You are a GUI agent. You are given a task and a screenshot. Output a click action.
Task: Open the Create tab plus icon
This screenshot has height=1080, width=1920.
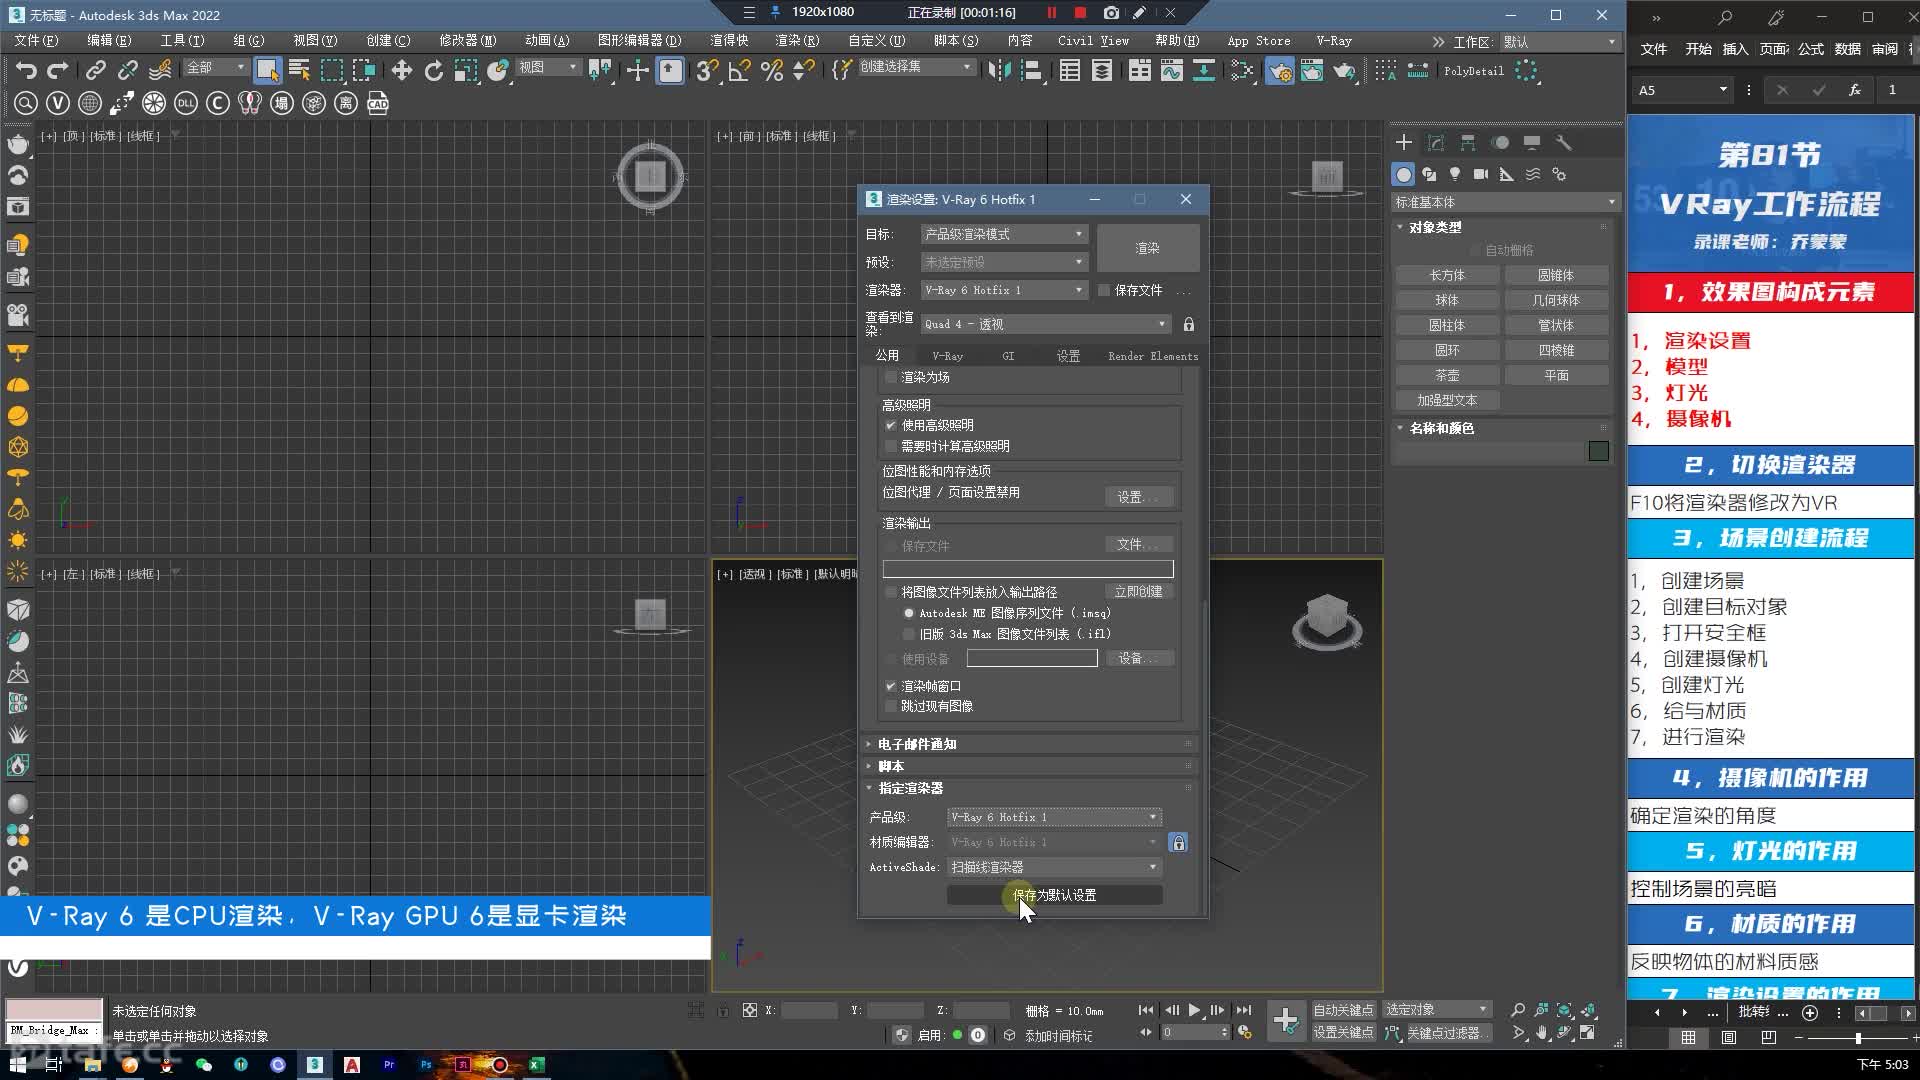pos(1404,142)
